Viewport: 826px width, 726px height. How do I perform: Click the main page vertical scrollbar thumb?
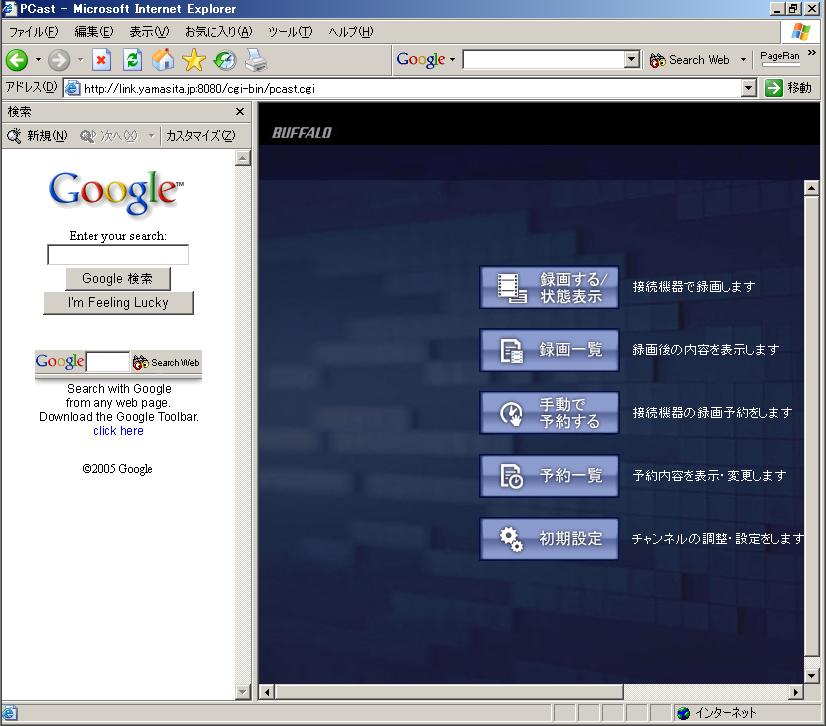point(811,427)
